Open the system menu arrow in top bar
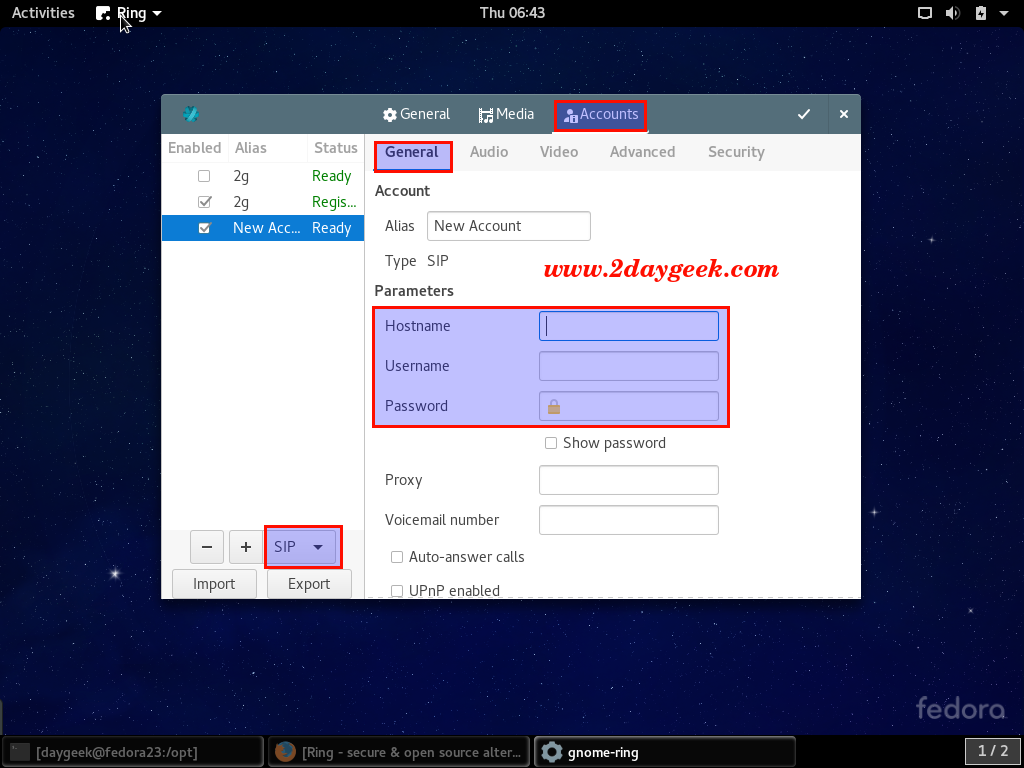 tap(1004, 13)
